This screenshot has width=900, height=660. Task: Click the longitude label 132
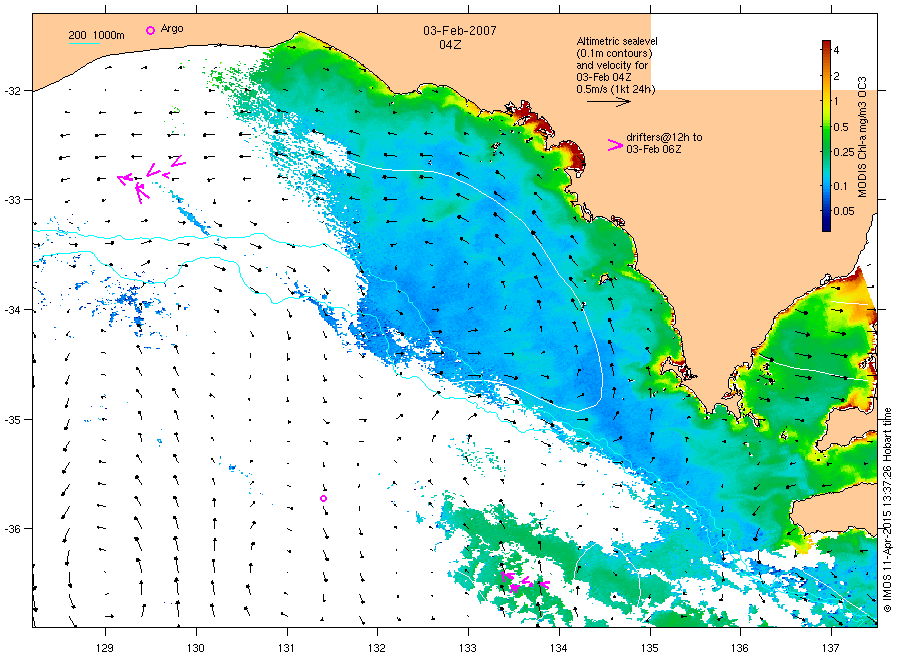tap(377, 649)
